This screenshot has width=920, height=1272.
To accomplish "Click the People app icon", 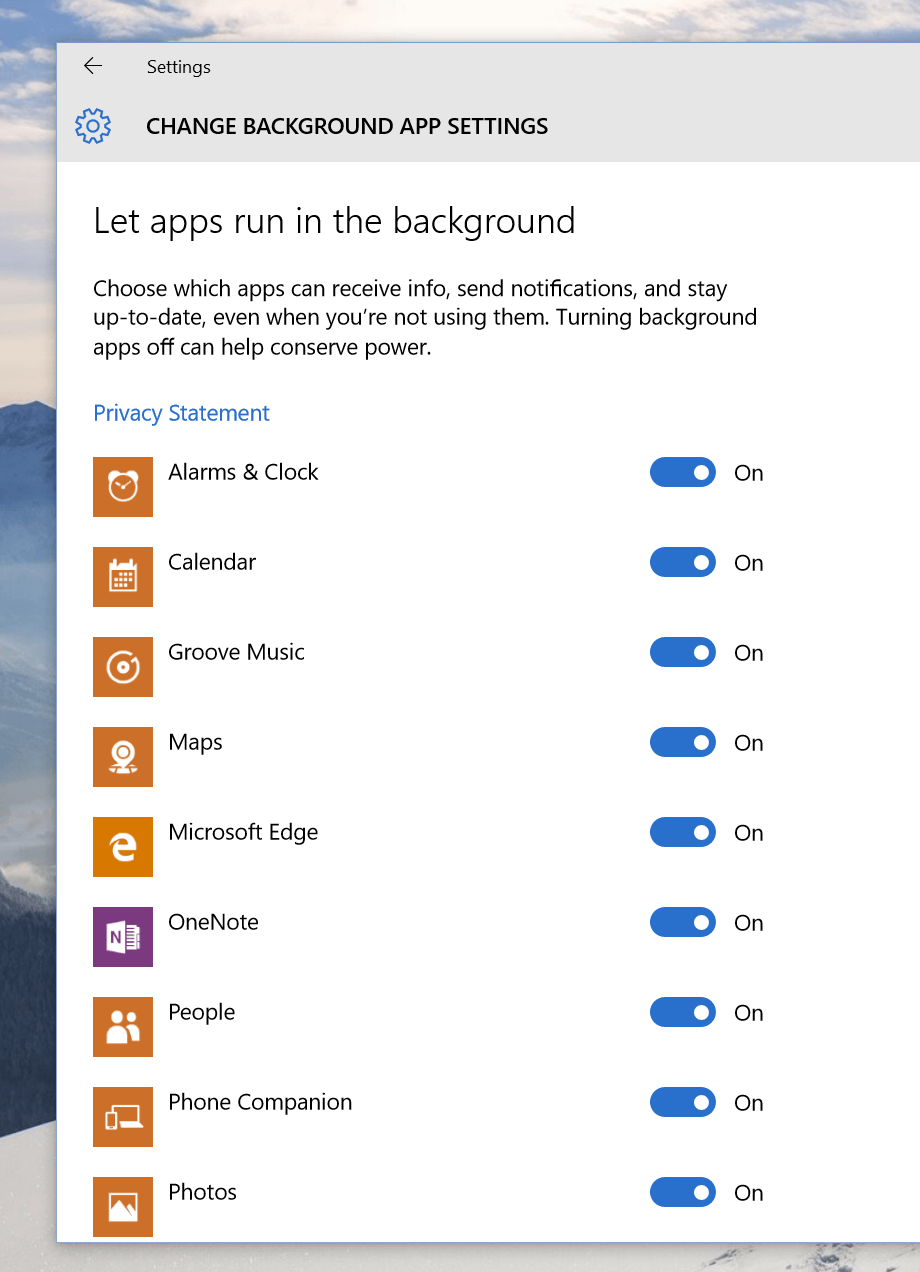I will pyautogui.click(x=123, y=1027).
